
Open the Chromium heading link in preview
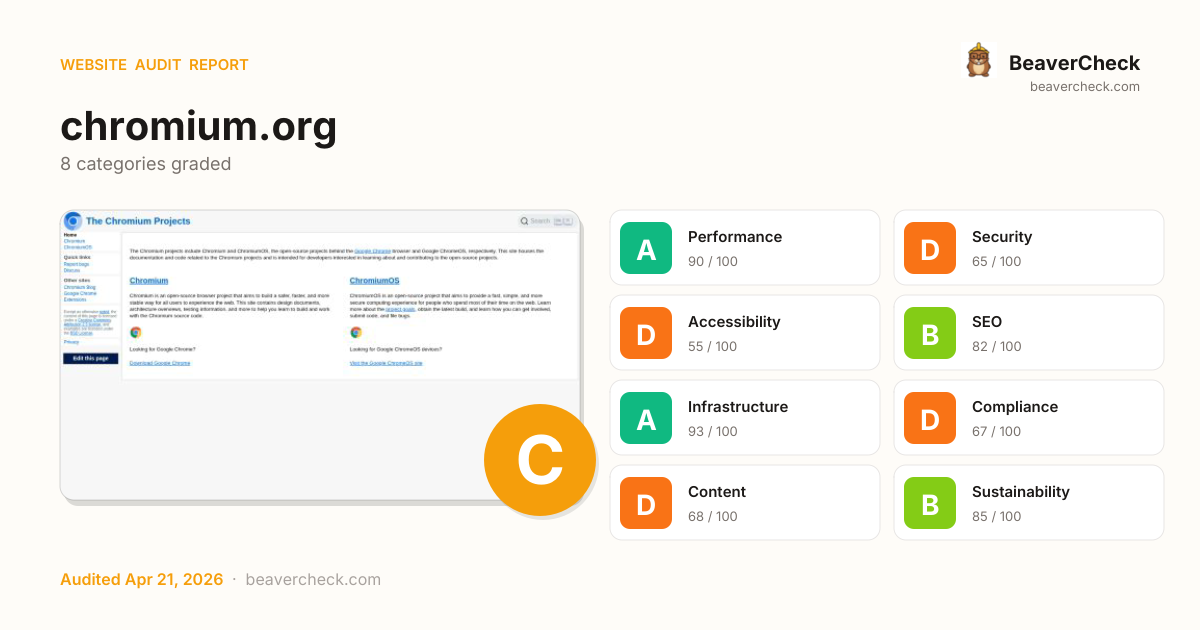click(x=149, y=281)
